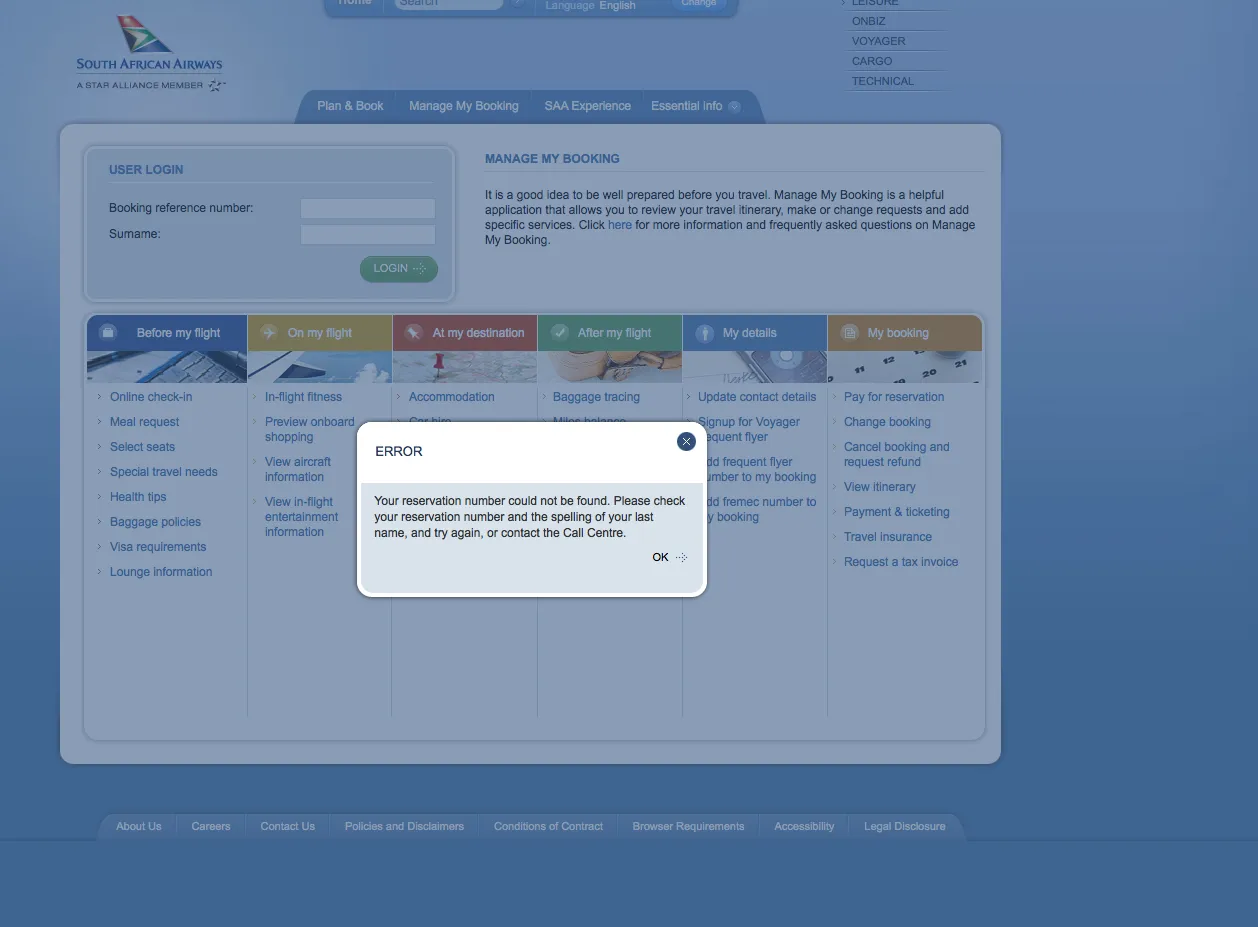Viewport: 1258px width, 927px height.
Task: Open the Pay for reservation link
Action: tap(894, 397)
